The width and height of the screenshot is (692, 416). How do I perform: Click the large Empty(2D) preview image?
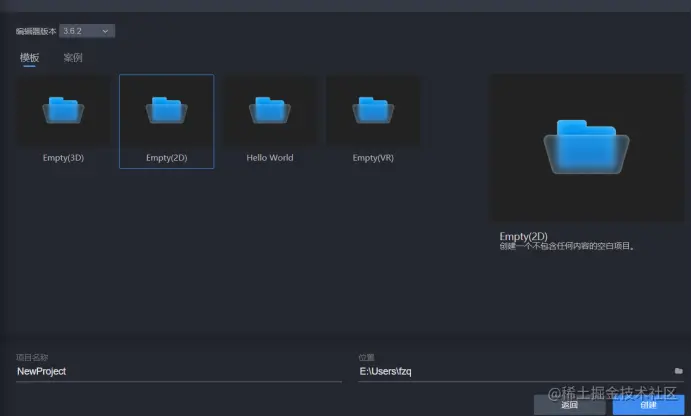click(x=588, y=148)
